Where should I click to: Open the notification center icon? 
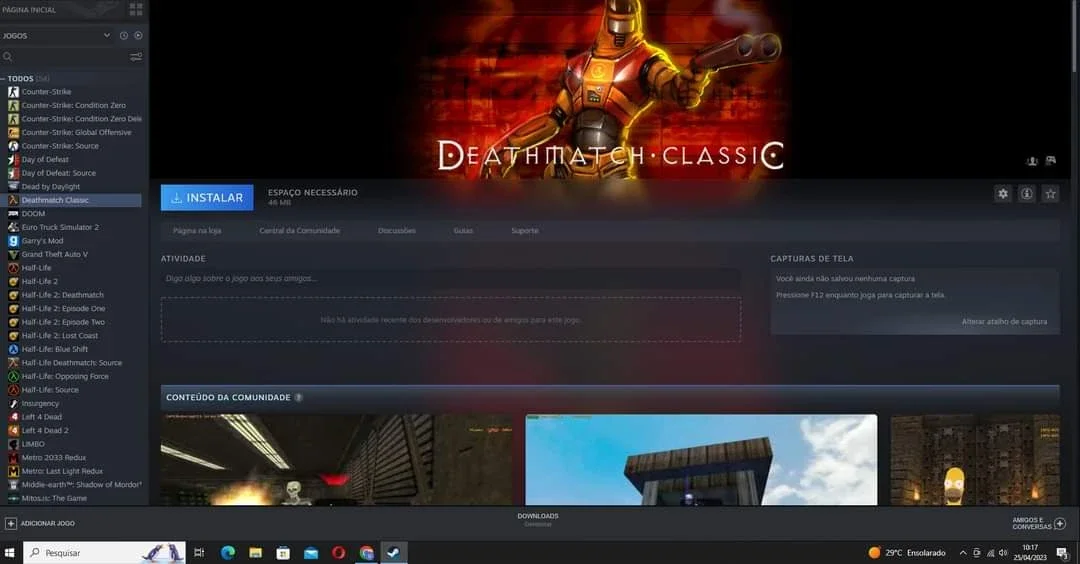[1061, 553]
